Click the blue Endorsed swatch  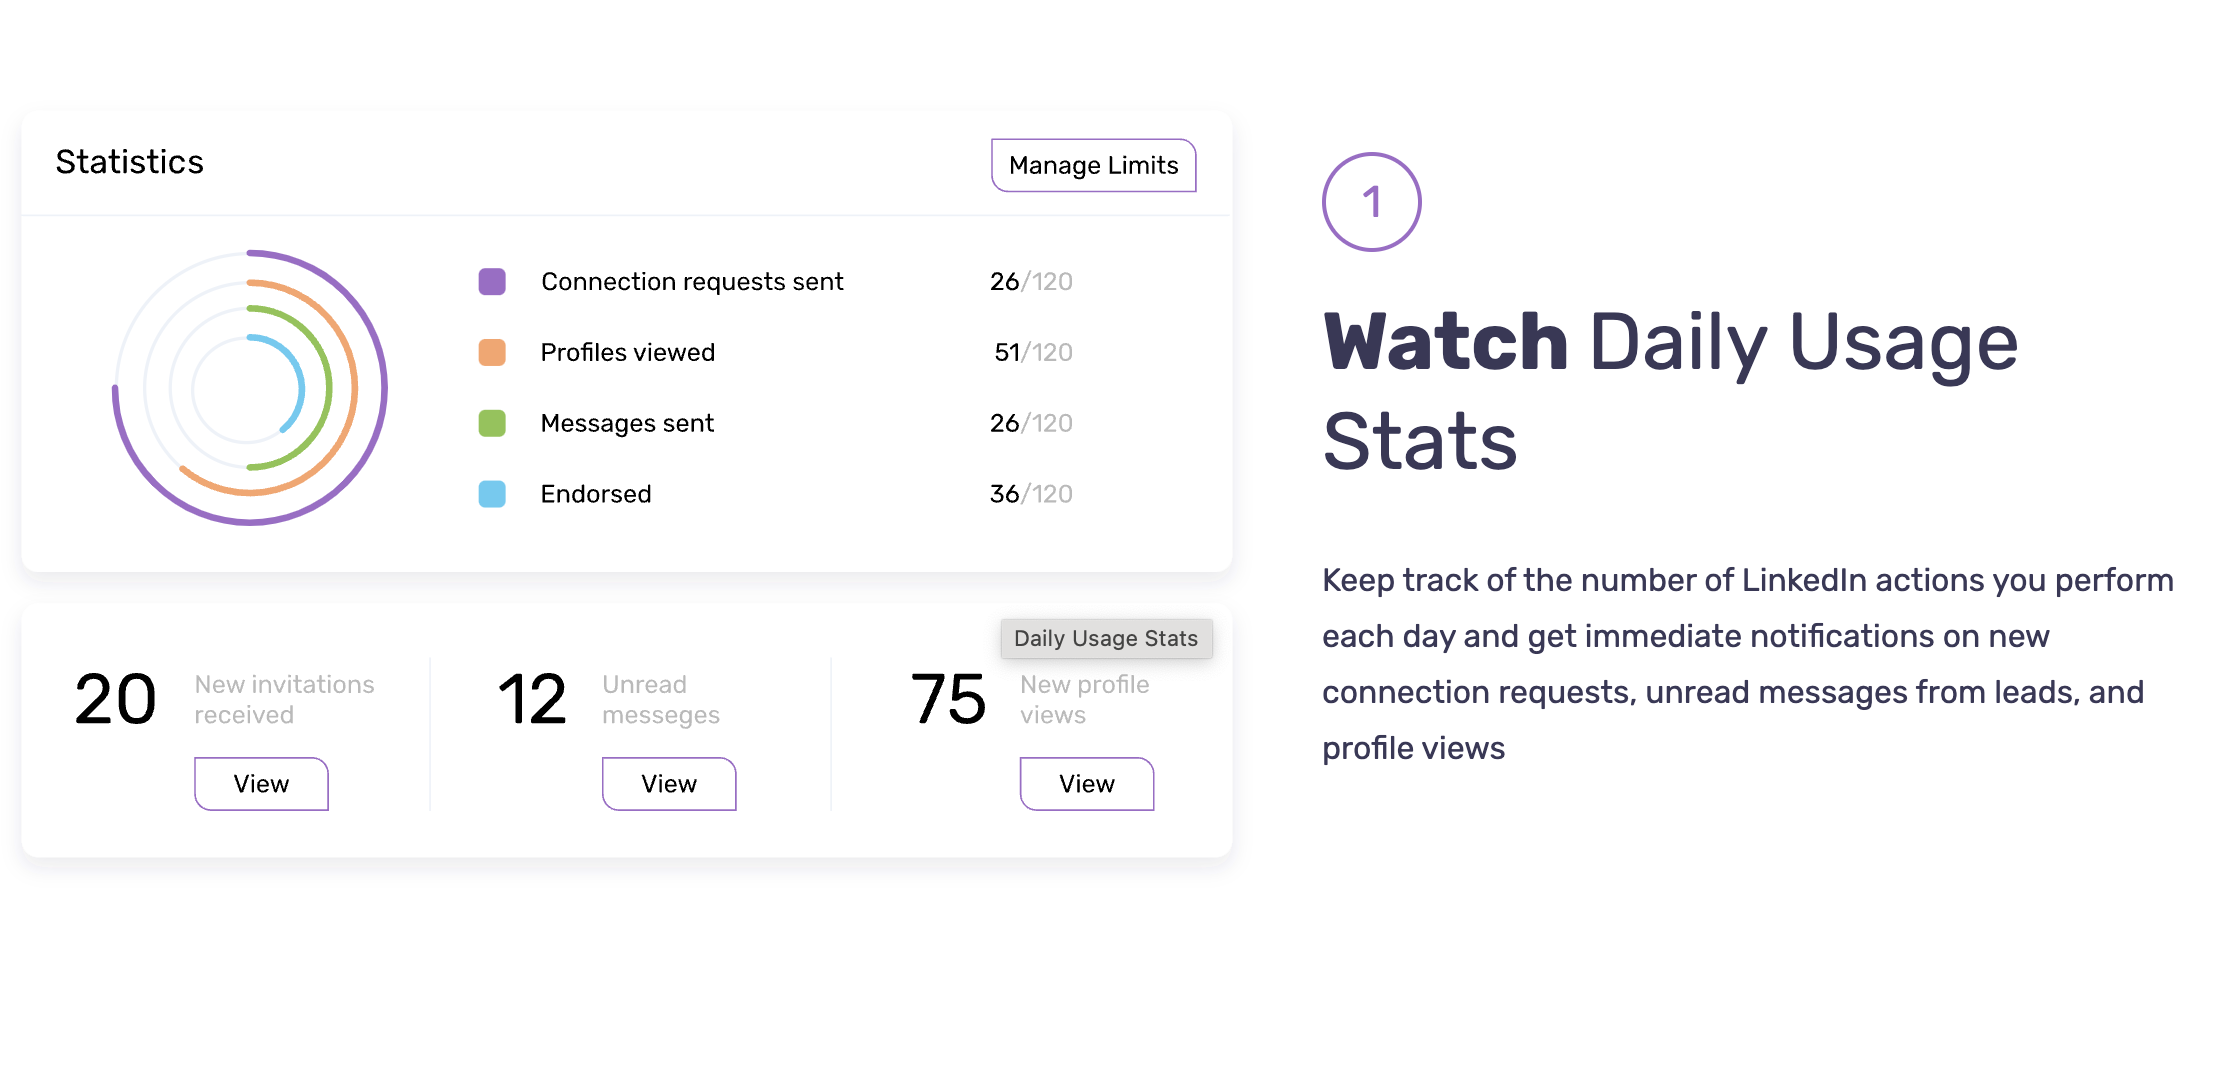click(492, 494)
